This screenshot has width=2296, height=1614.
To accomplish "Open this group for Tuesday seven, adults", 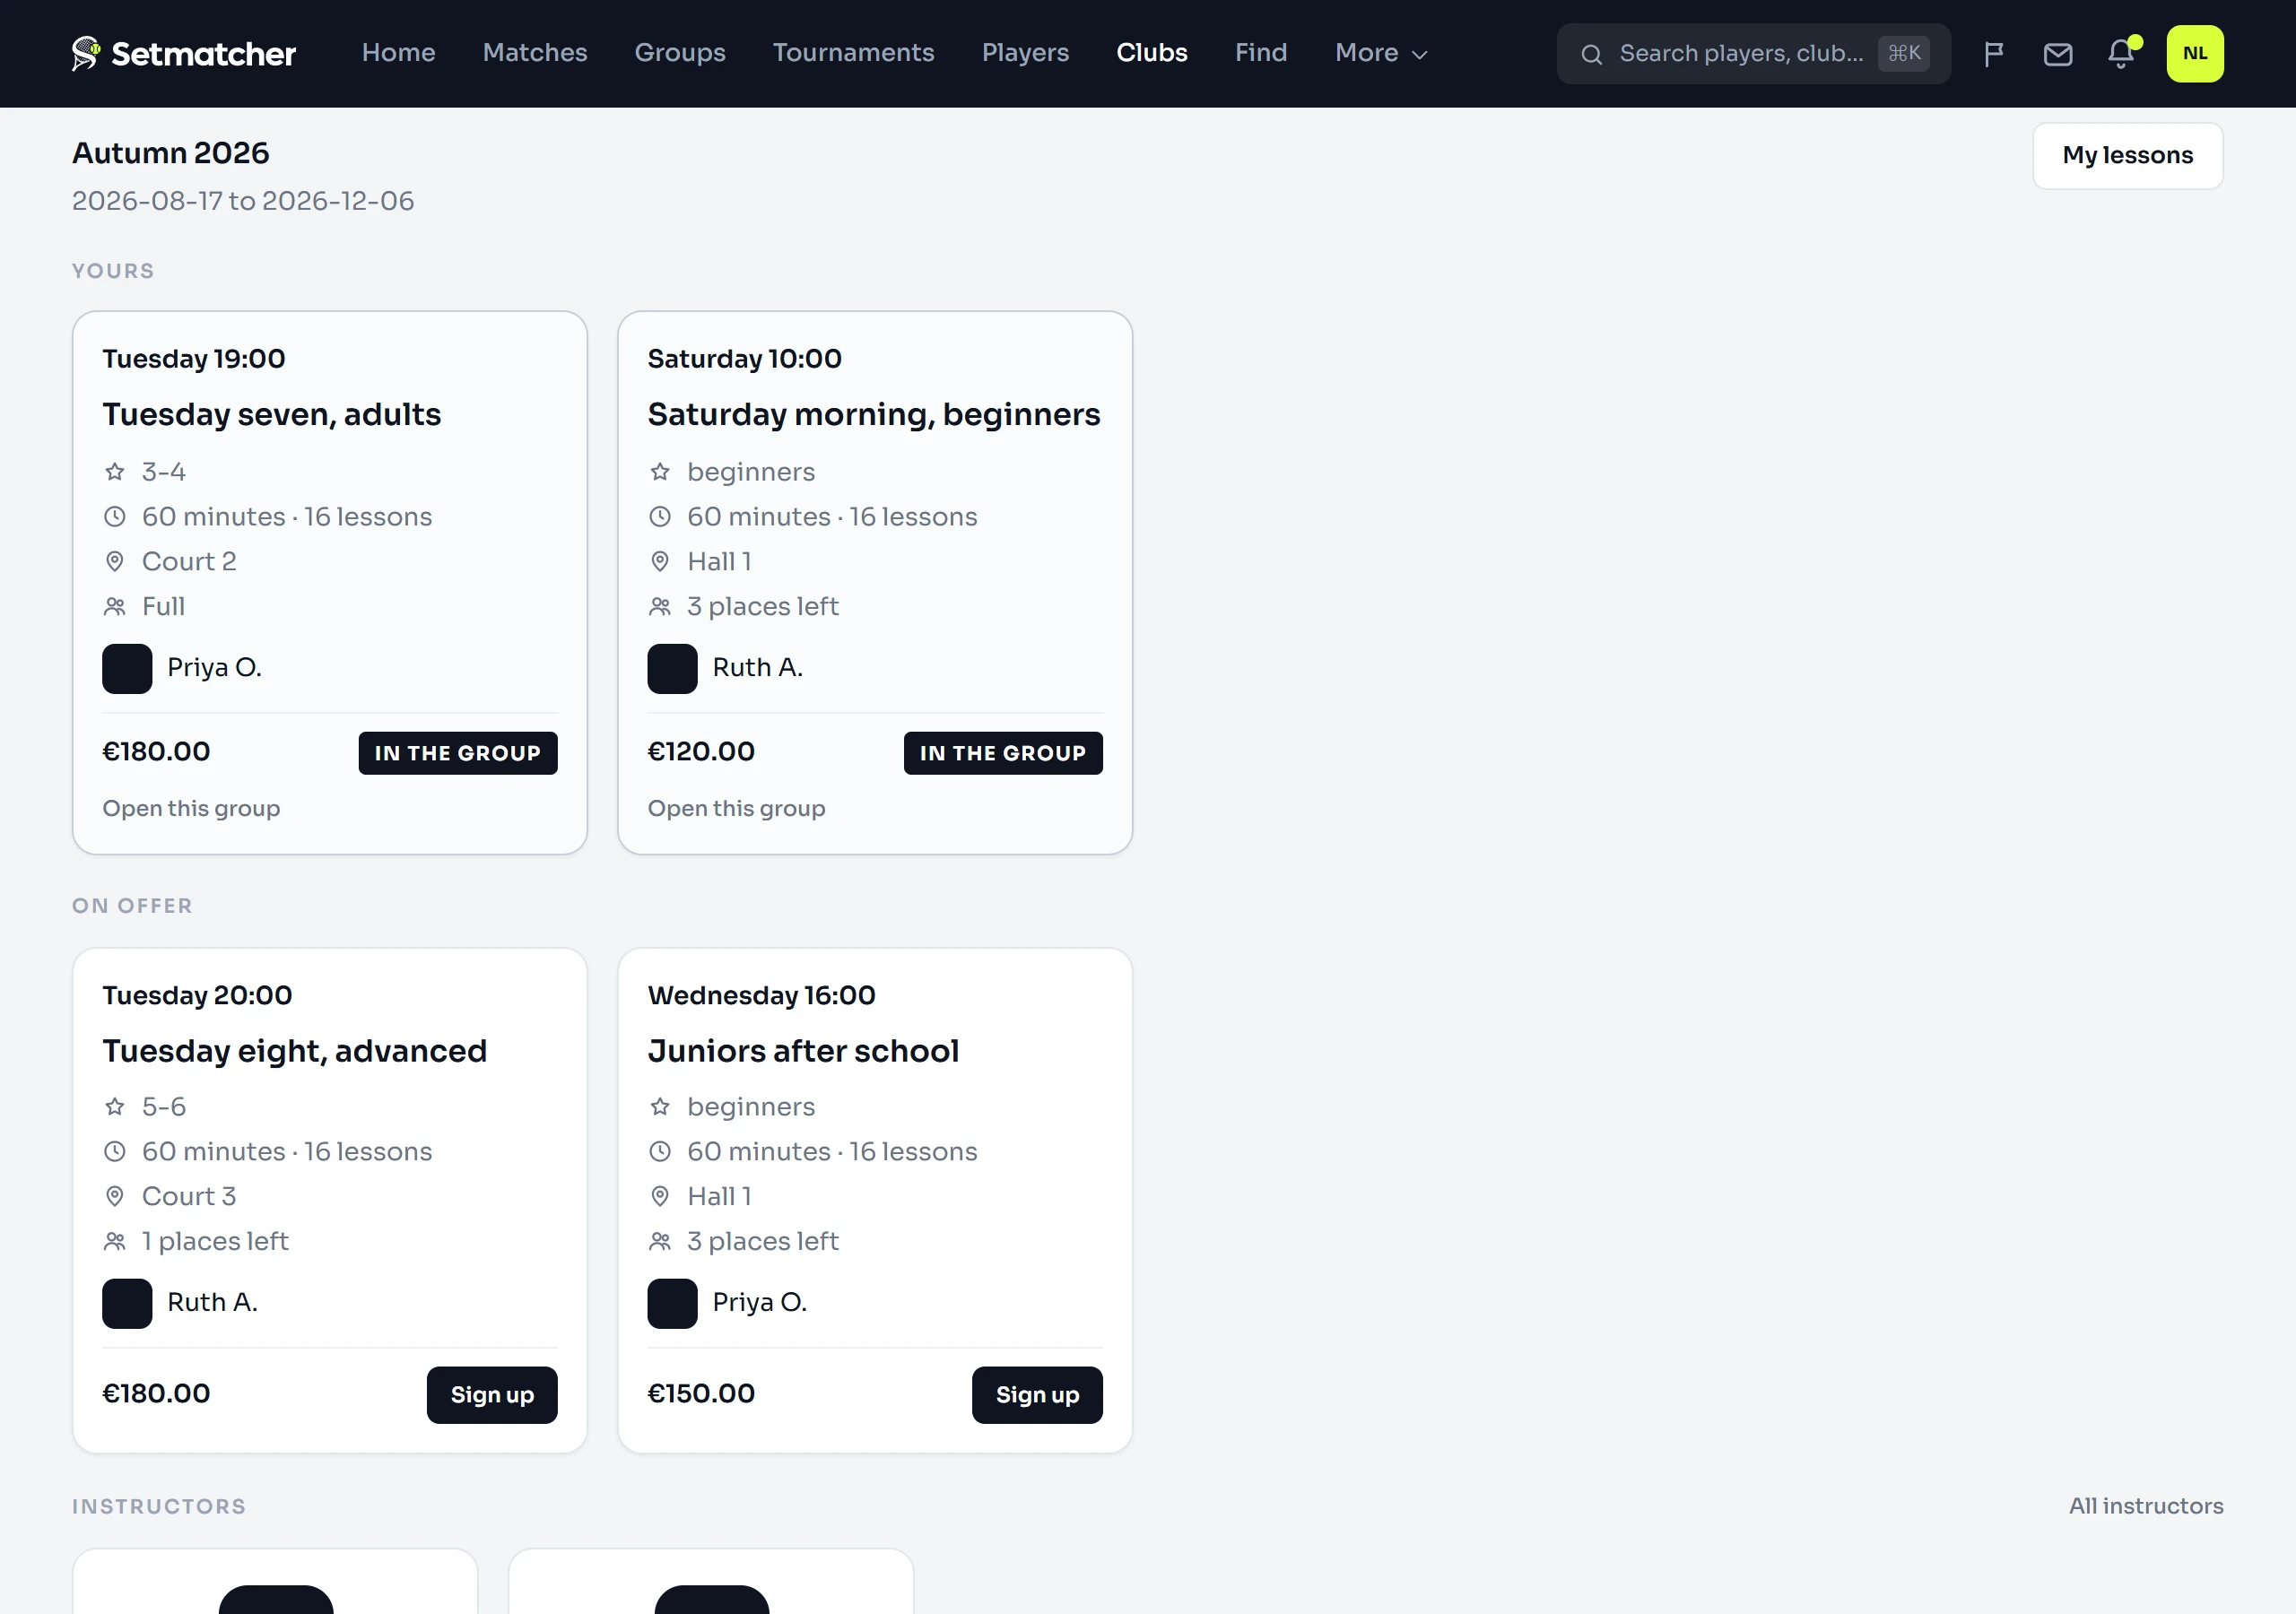I will tap(191, 808).
